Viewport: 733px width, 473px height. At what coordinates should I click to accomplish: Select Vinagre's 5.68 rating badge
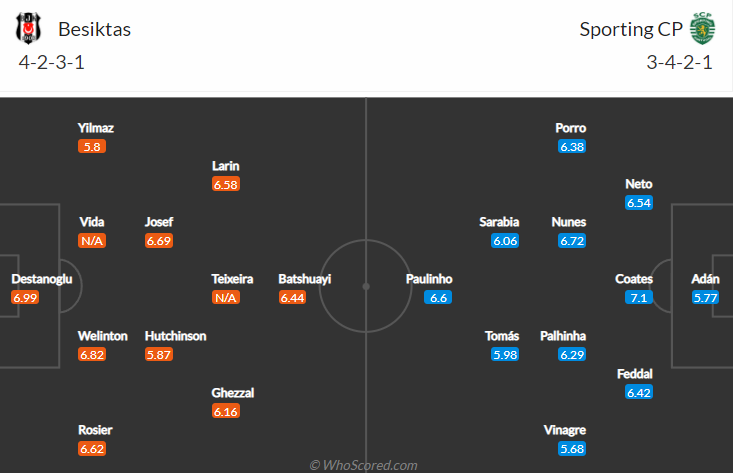pos(572,449)
